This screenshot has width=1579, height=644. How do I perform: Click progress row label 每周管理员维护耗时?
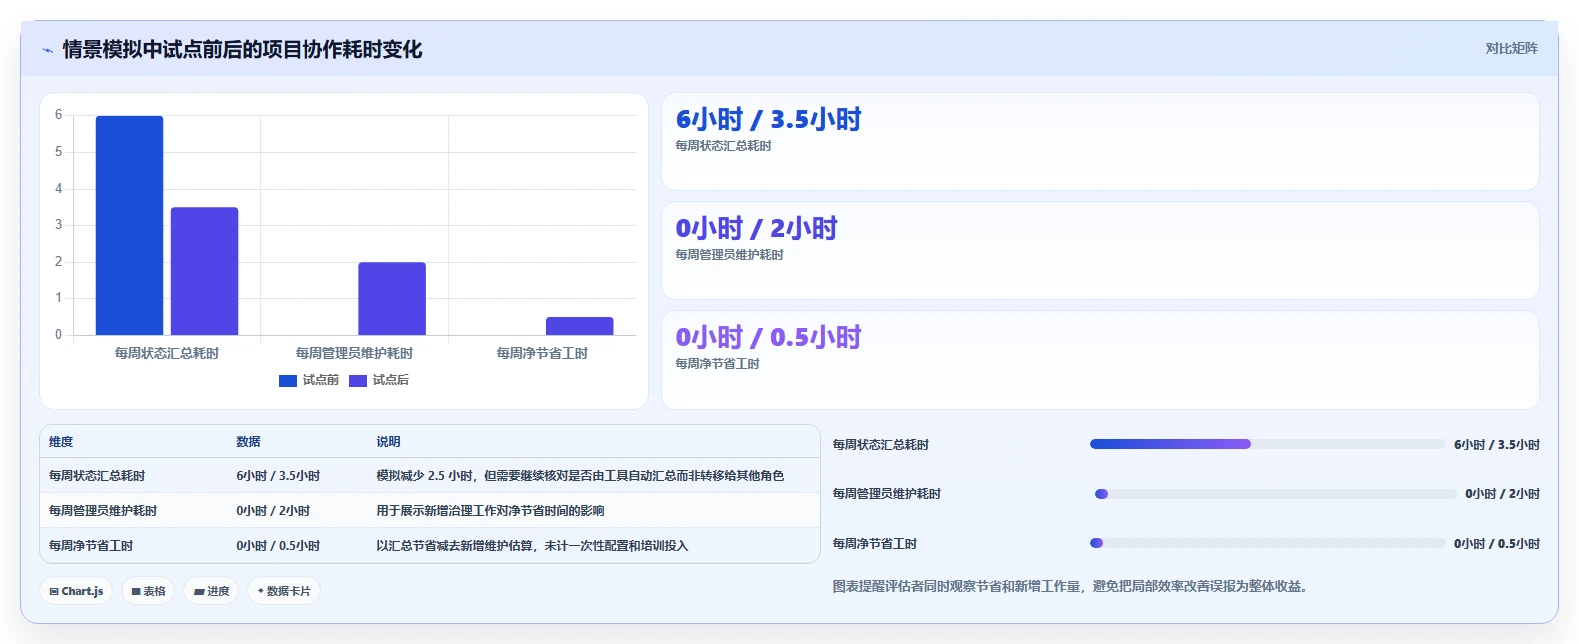tap(887, 494)
